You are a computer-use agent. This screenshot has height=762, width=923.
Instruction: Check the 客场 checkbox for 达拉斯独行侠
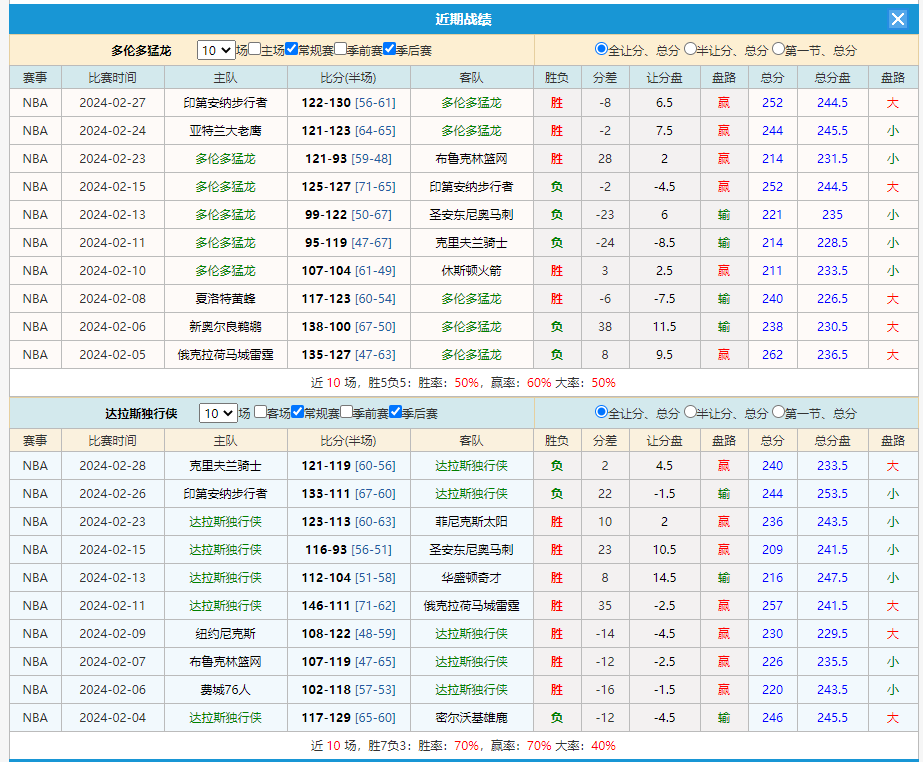point(261,412)
